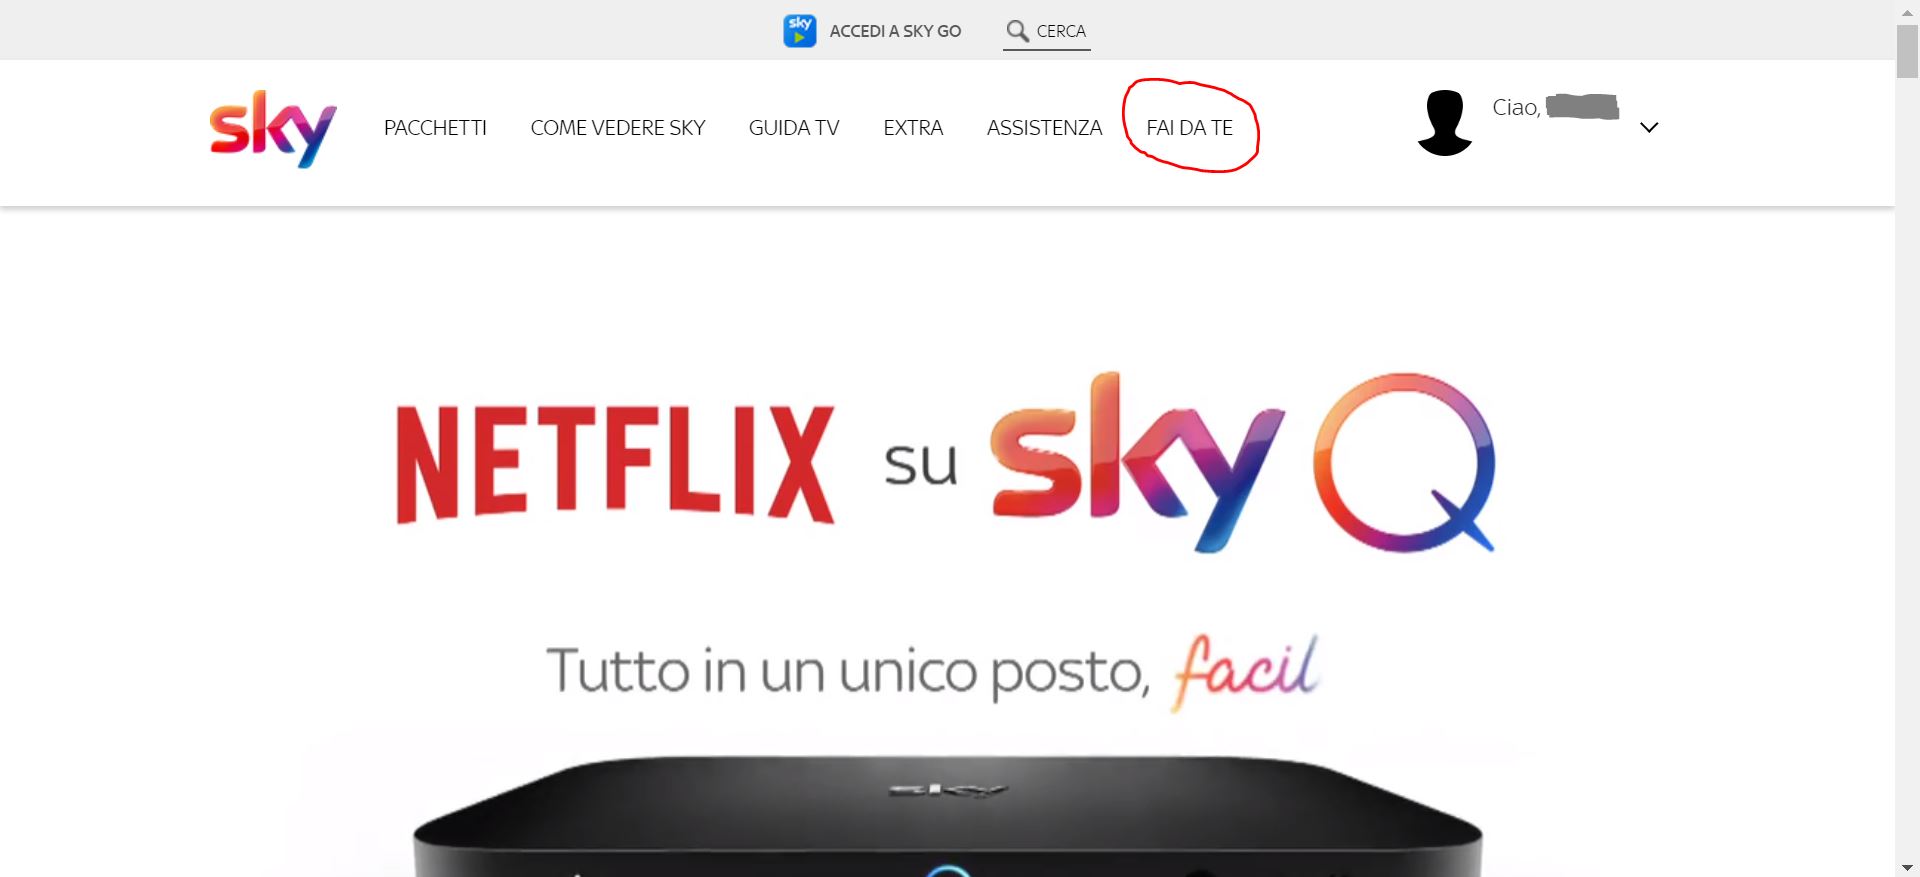1920x877 pixels.
Task: Click the vertical scrollbar thumb
Action: pyautogui.click(x=1908, y=51)
